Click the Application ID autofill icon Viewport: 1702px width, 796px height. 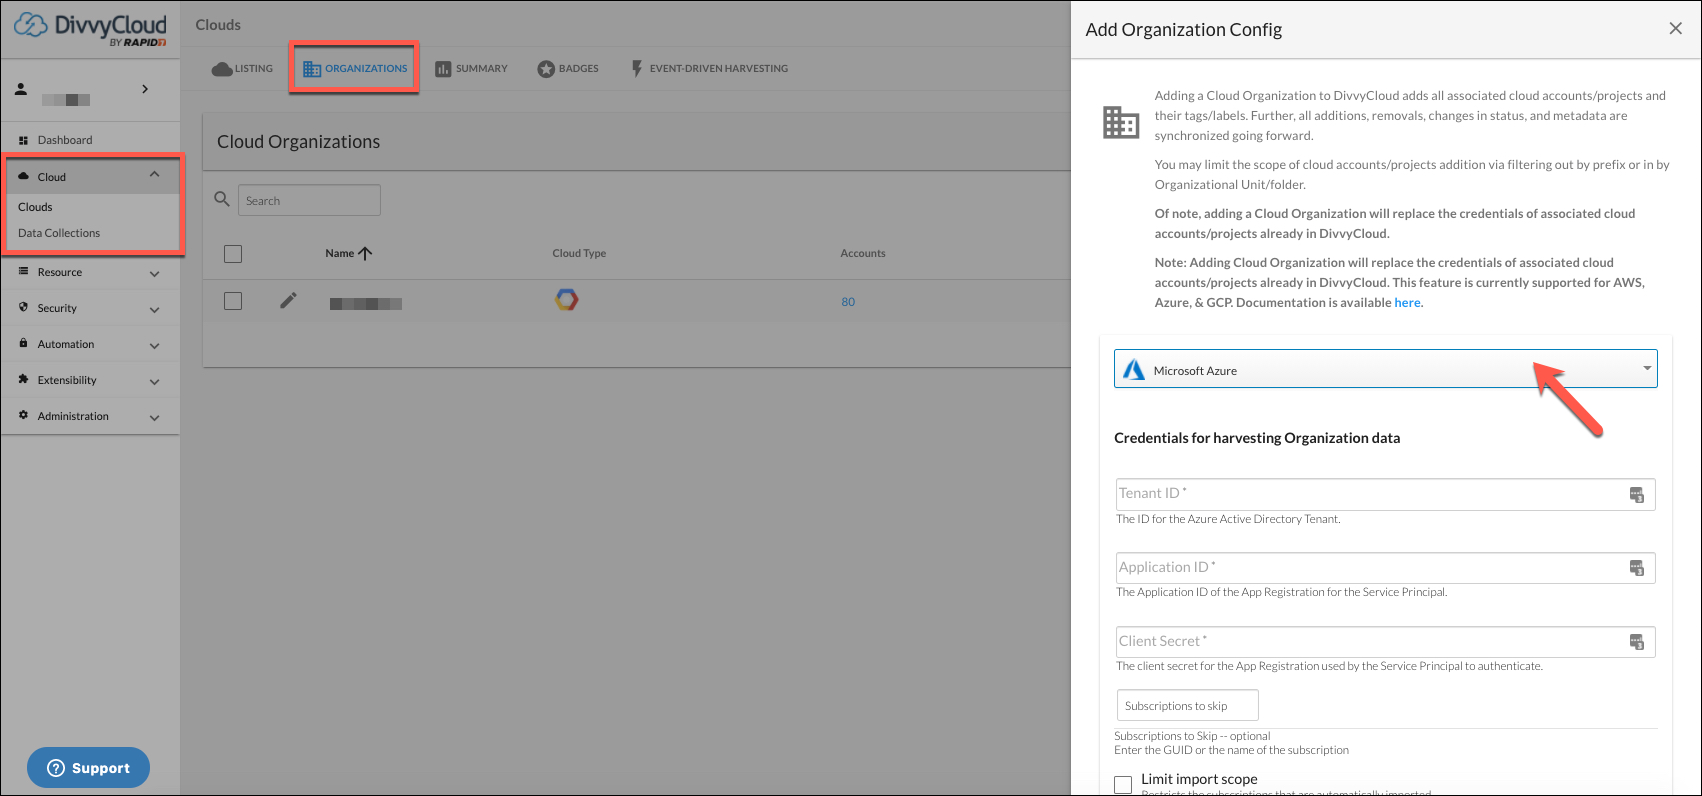point(1637,568)
